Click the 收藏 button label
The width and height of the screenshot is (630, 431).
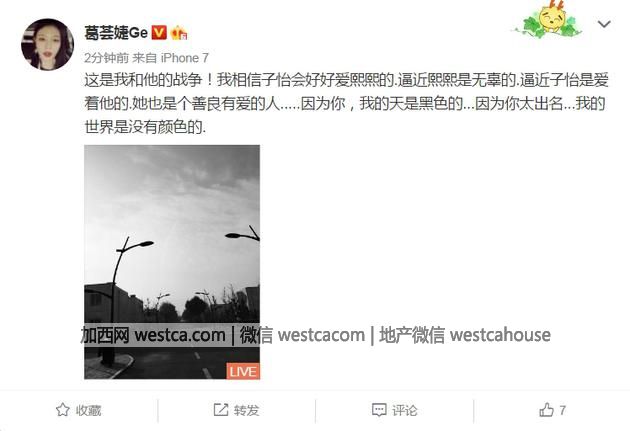[88, 411]
